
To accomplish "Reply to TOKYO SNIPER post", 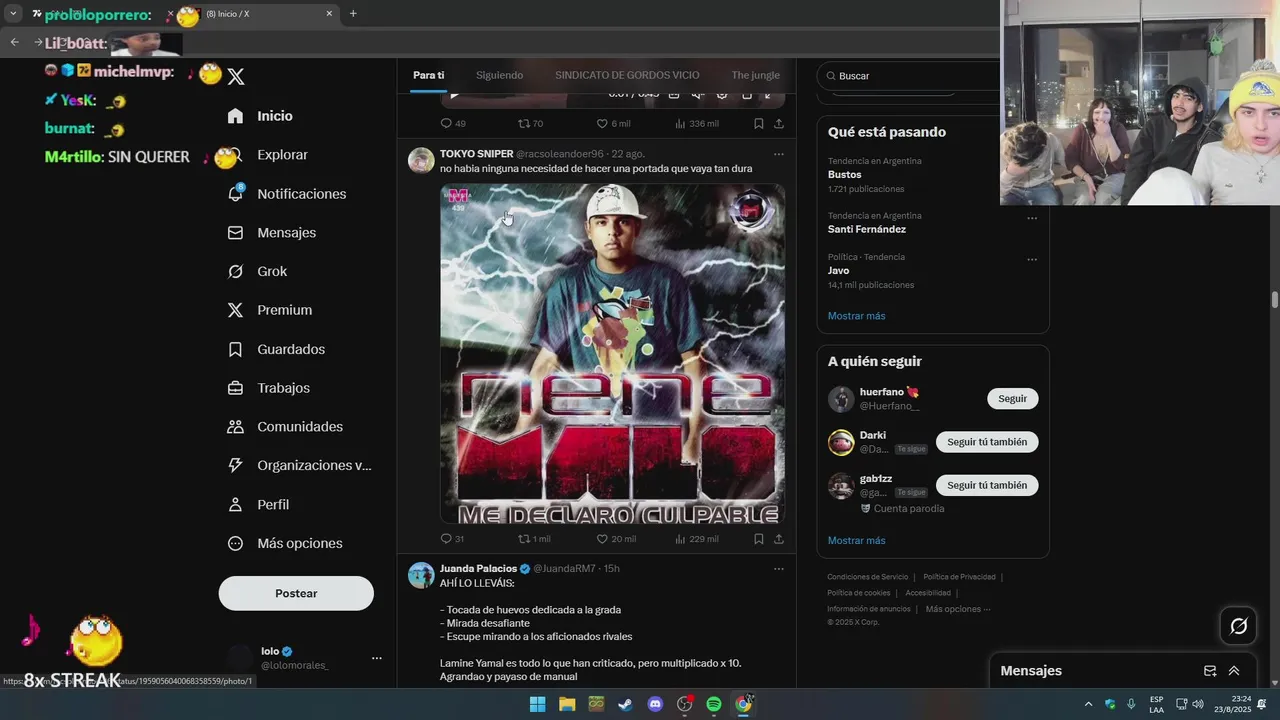I will pos(453,539).
